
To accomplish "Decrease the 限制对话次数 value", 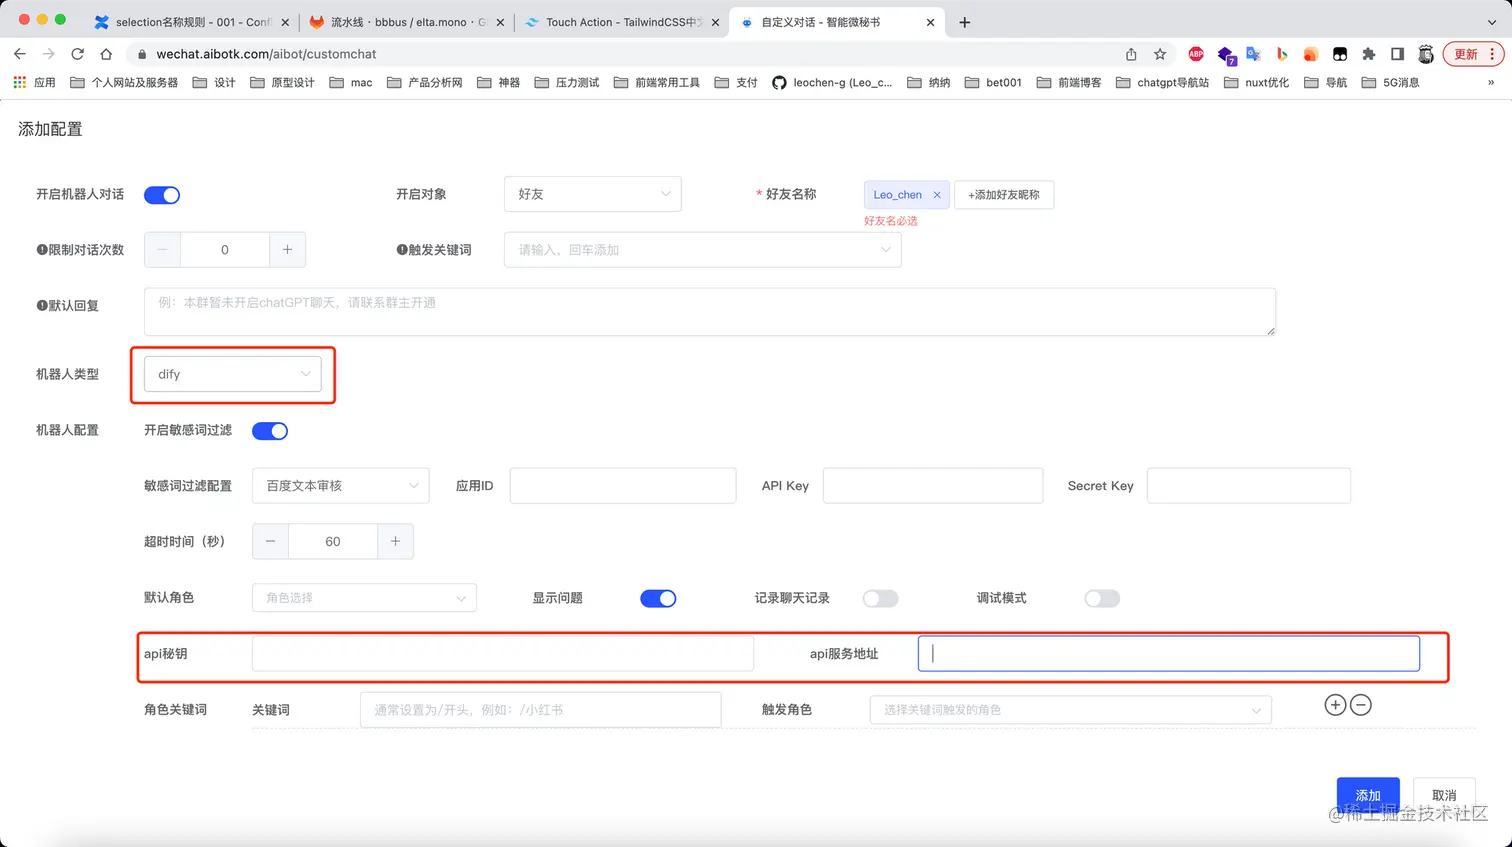I will (x=162, y=250).
